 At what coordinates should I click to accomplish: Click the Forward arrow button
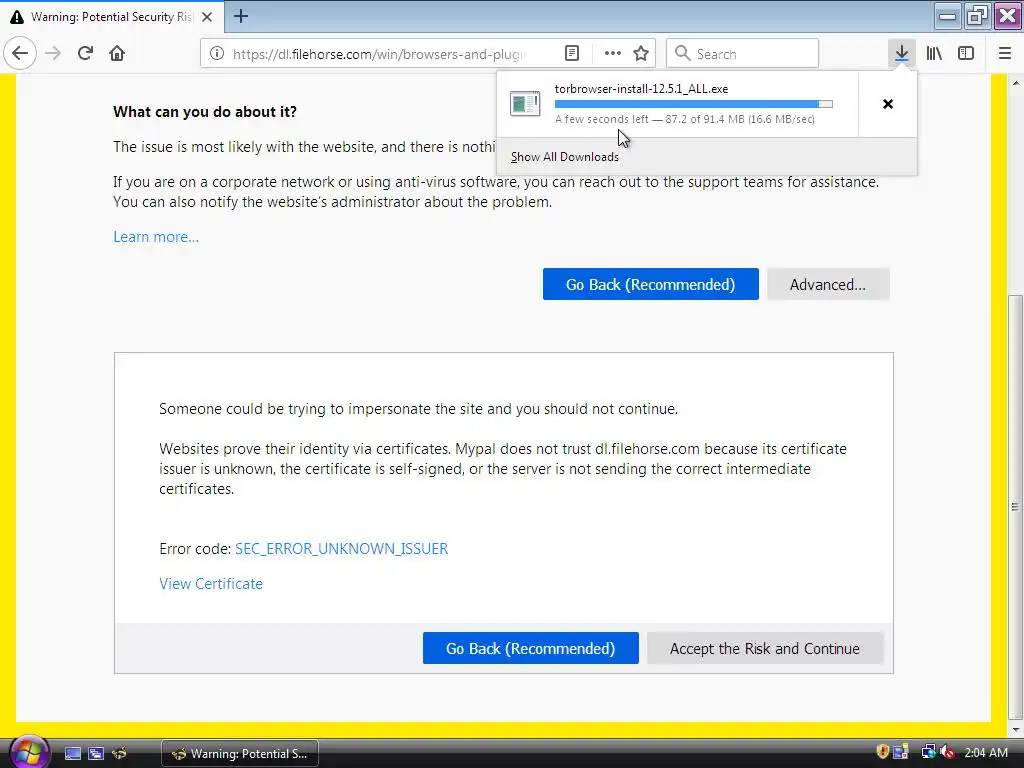tap(53, 53)
